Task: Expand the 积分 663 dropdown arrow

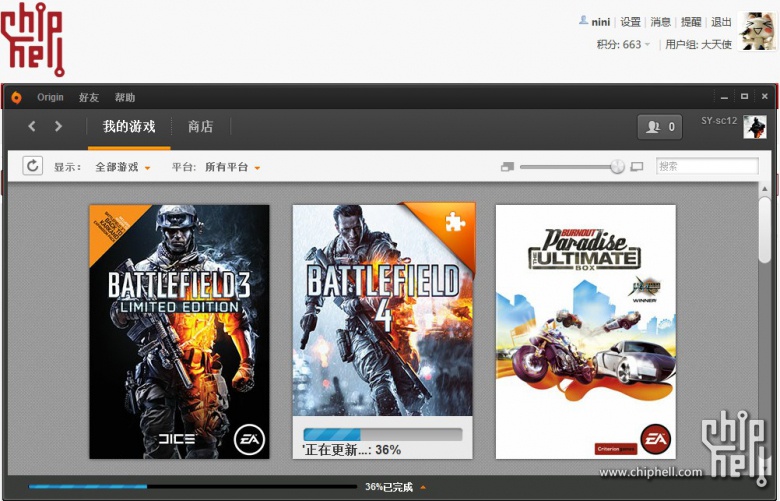Action: [647, 44]
